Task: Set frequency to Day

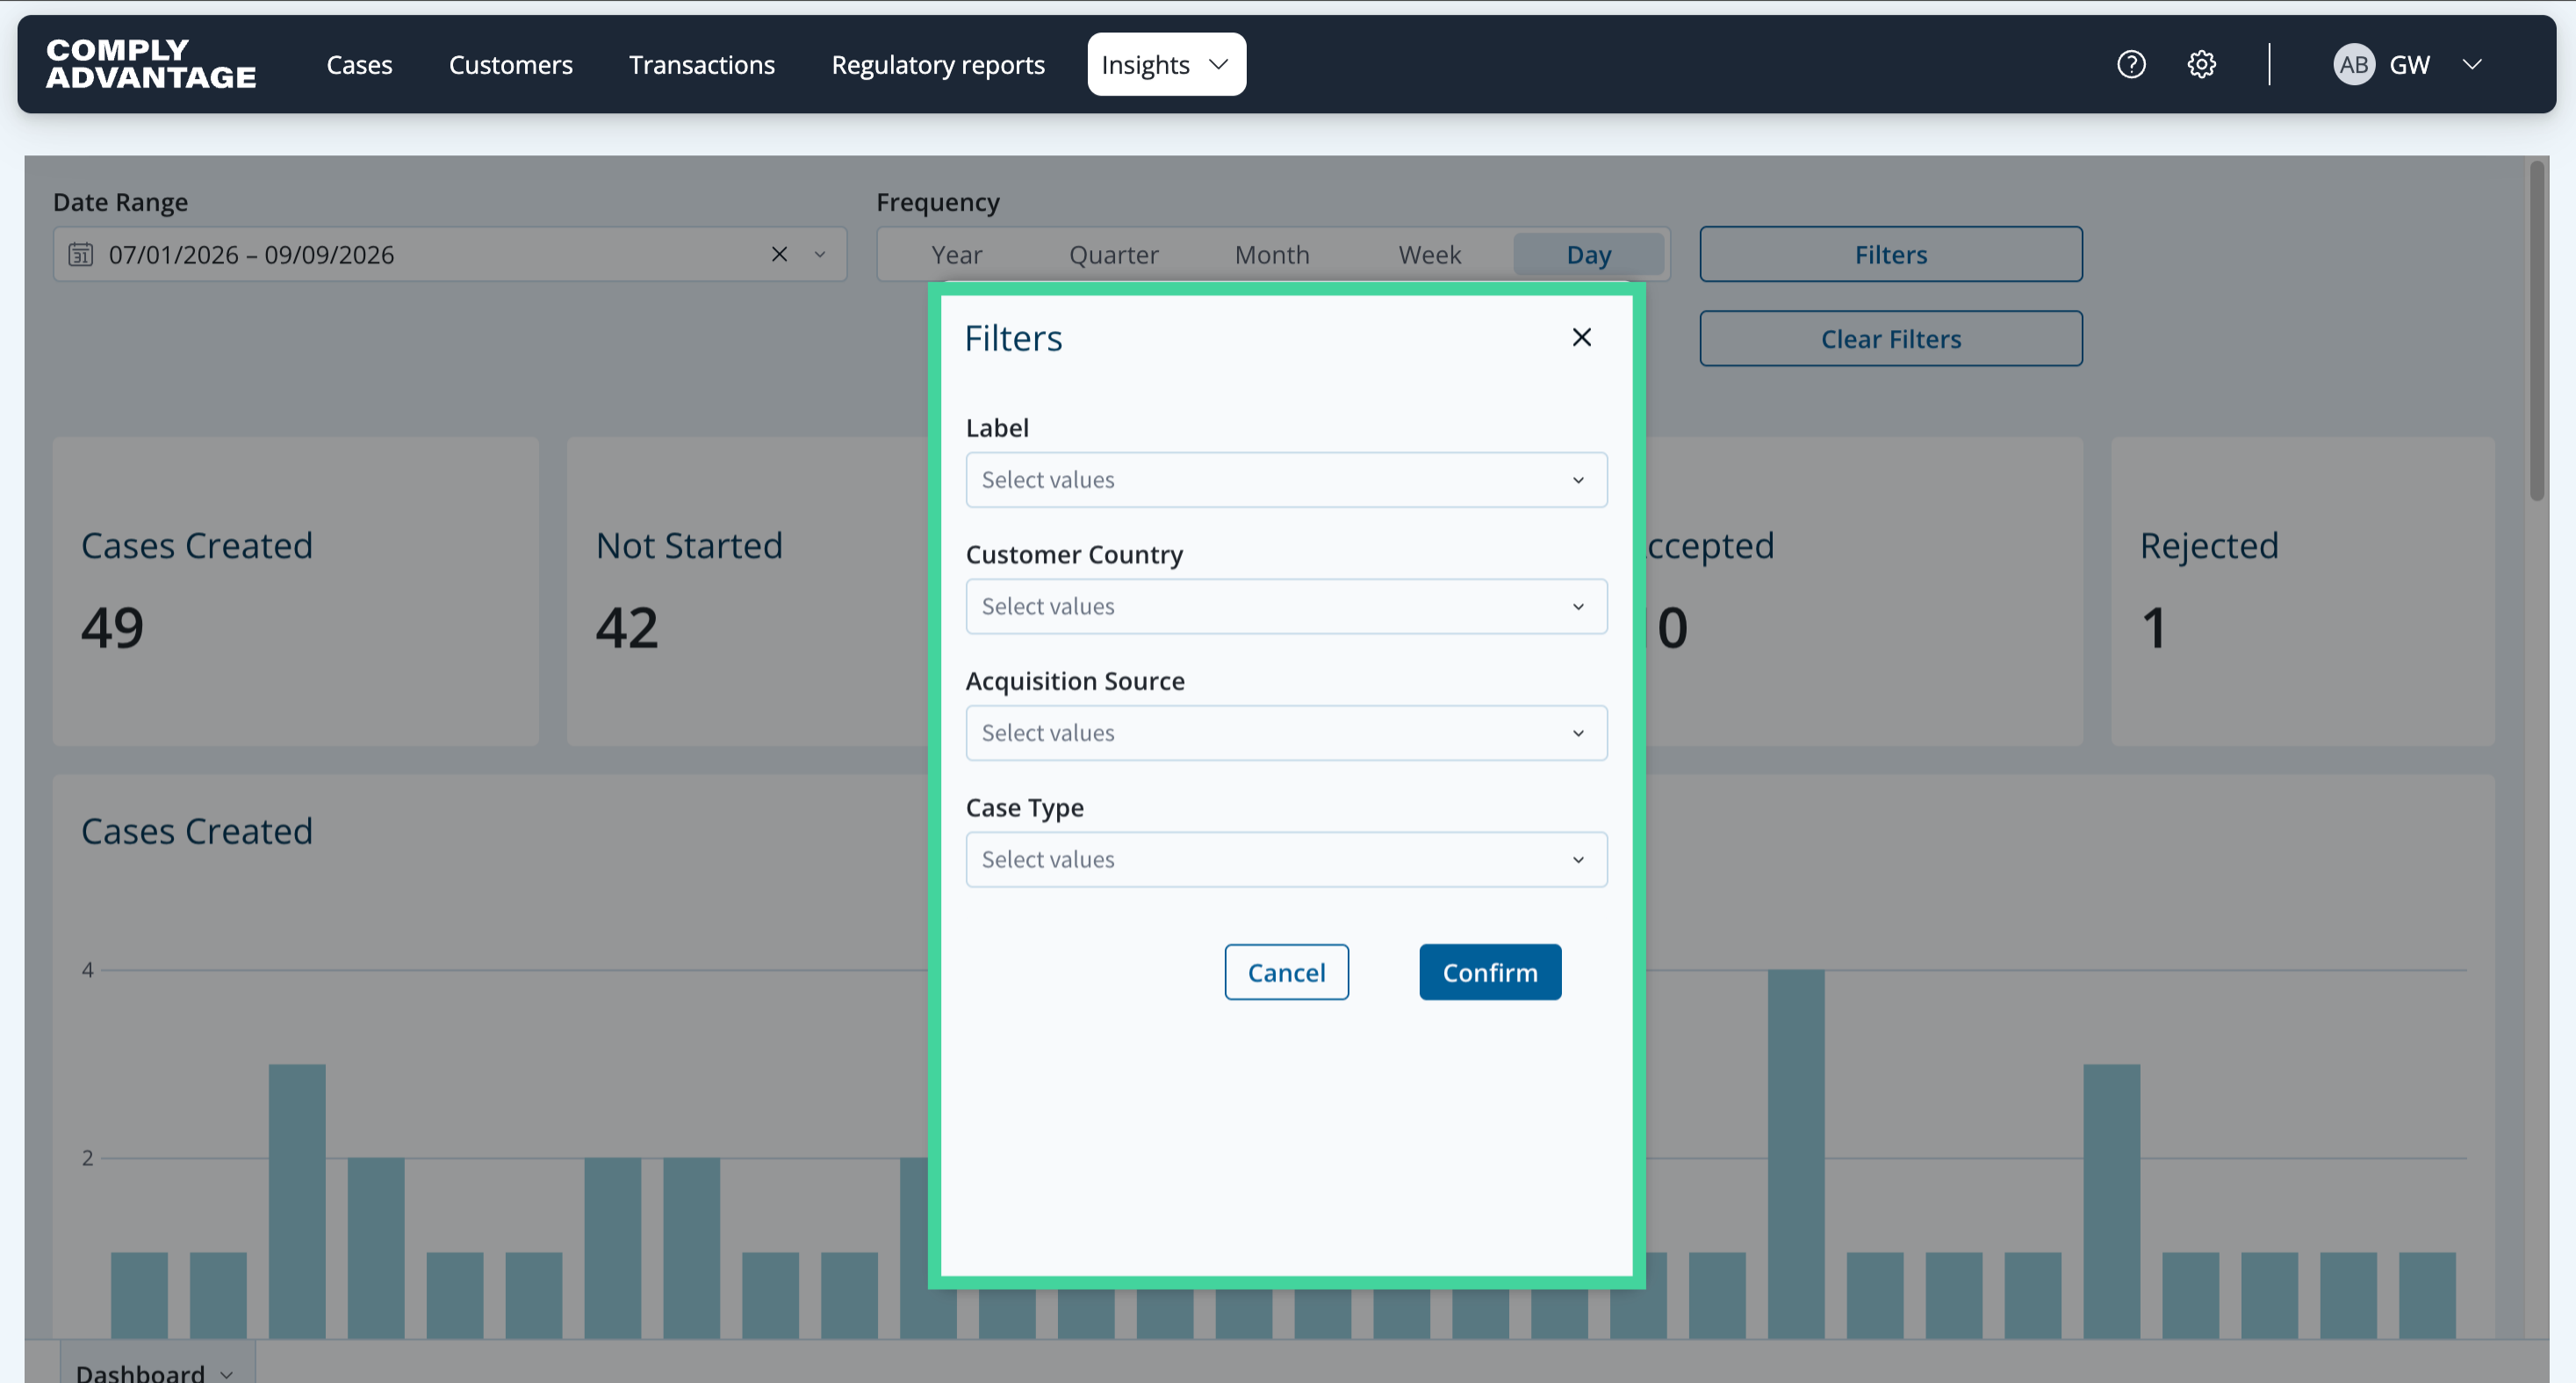Action: [1588, 254]
